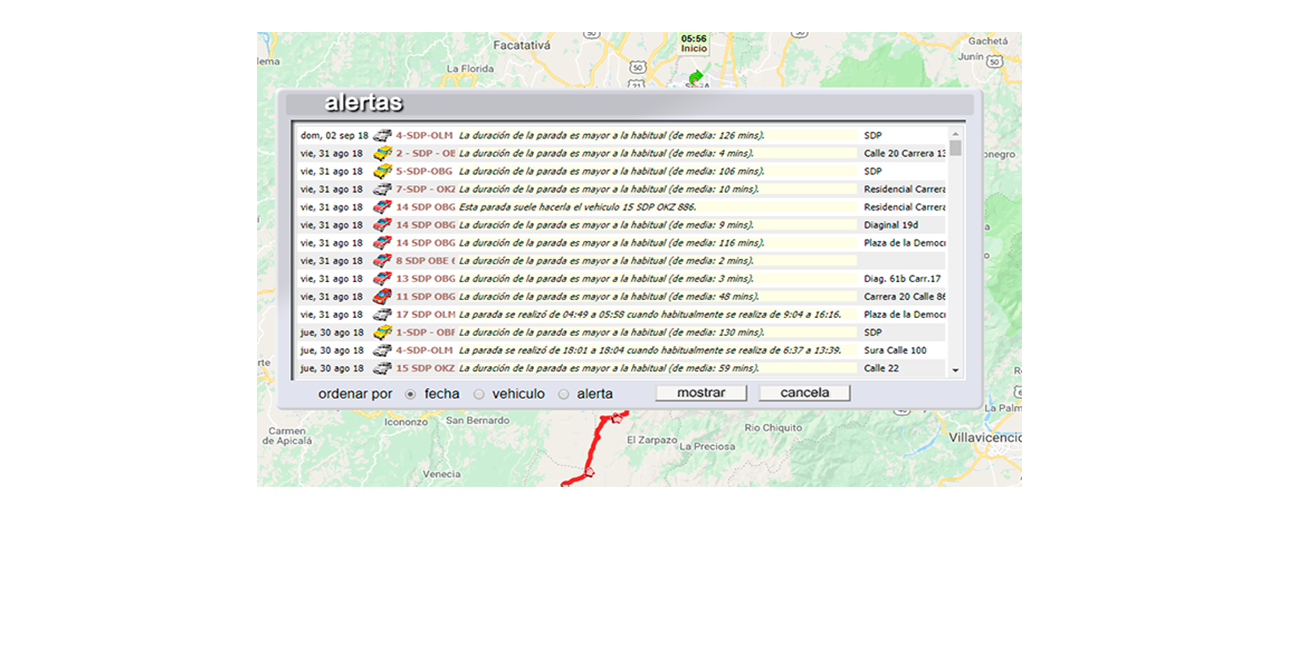The image size is (1303, 649).
Task: Click the cancela button
Action: pos(804,393)
